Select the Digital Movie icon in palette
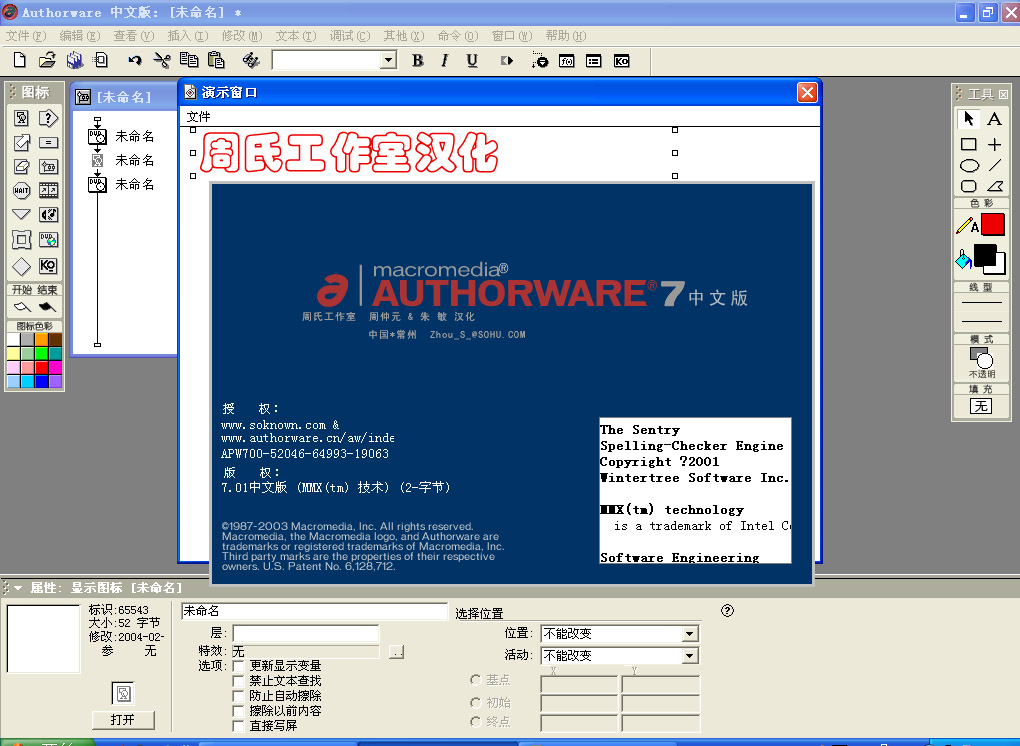This screenshot has height=746, width=1020. 48,191
